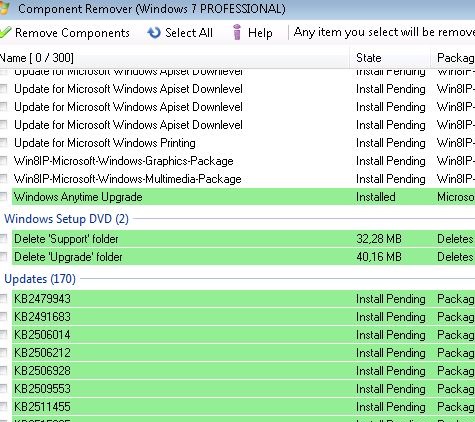Click the blue Select All refresh icon
This screenshot has height=422, width=475.
click(x=154, y=33)
